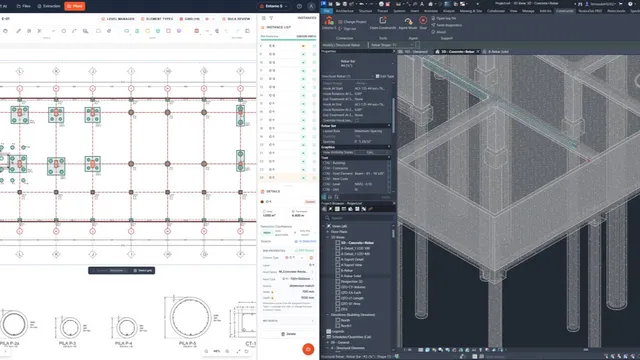
Task: Click the instance progress bar in Instance List
Action: (288, 40)
